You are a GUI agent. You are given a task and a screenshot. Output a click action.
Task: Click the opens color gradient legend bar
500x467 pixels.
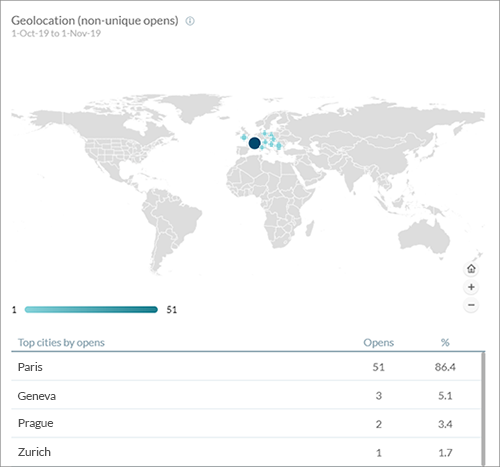pos(91,310)
